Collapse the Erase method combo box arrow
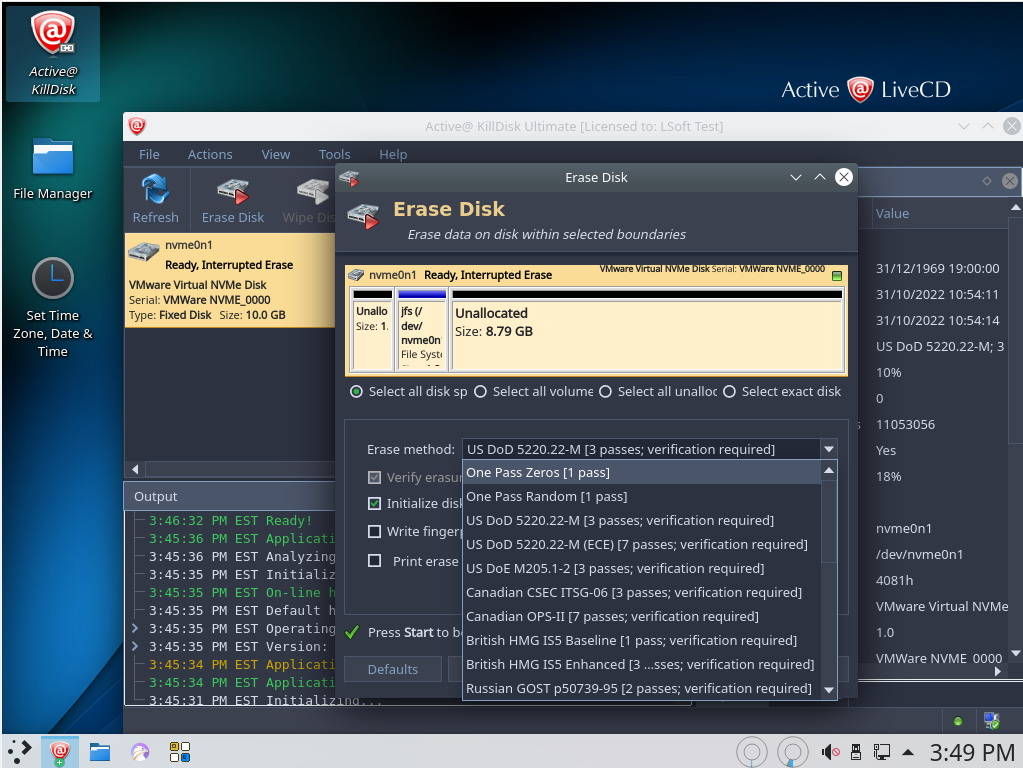The height and width of the screenshot is (768, 1023). (x=828, y=450)
